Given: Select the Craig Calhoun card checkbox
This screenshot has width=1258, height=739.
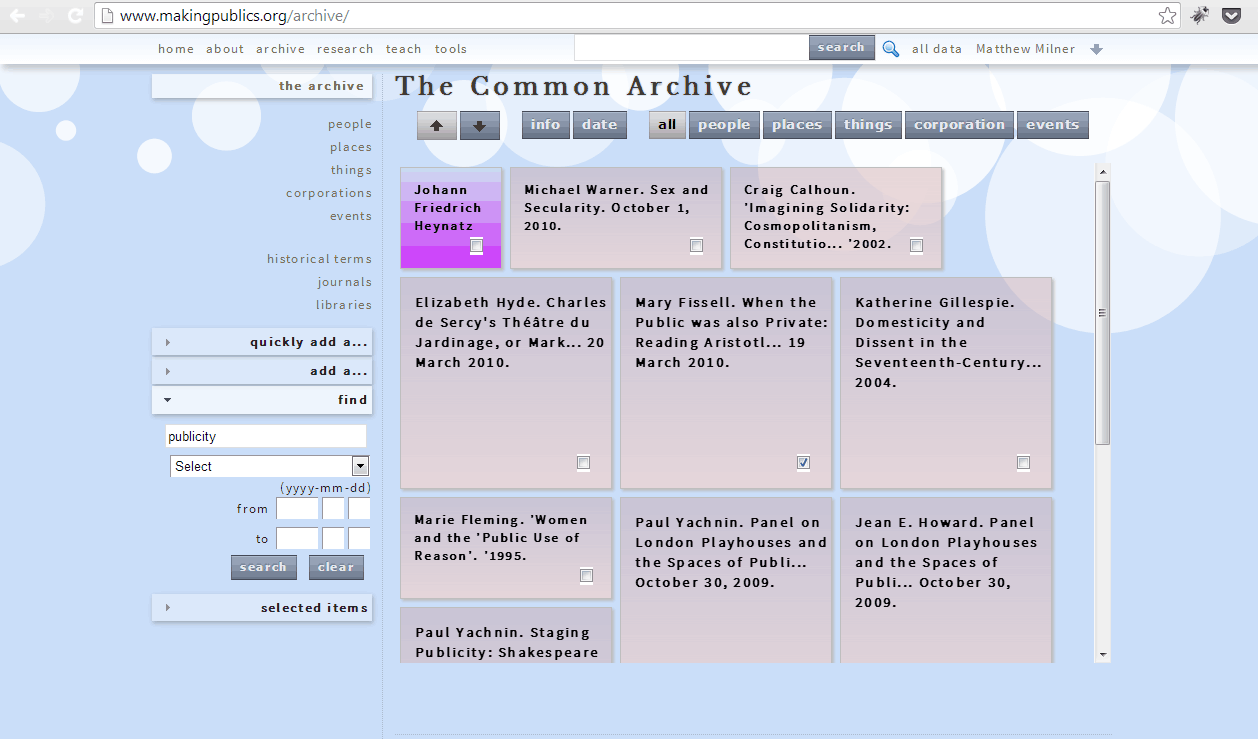Looking at the screenshot, I should click(x=917, y=246).
